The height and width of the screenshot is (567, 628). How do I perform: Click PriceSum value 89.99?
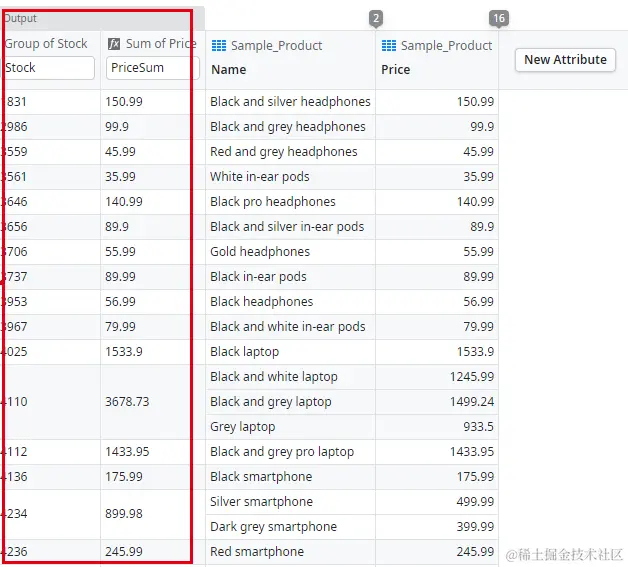coord(120,277)
